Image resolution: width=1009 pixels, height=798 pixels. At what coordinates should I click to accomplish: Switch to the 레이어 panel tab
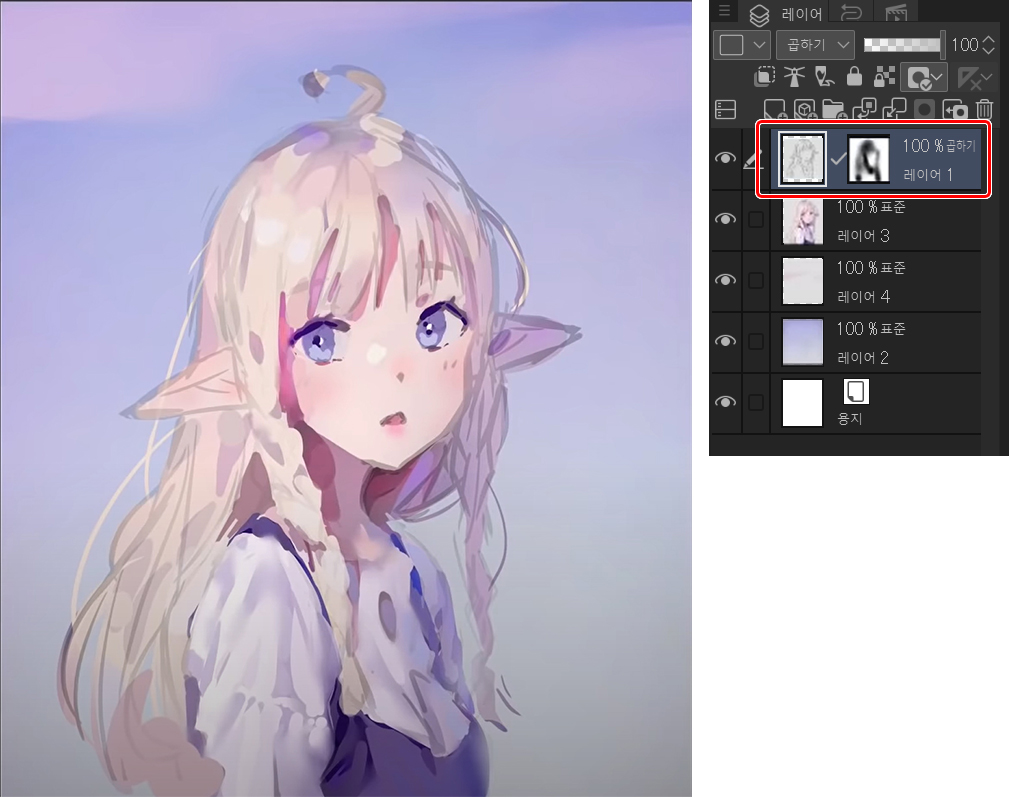(789, 13)
